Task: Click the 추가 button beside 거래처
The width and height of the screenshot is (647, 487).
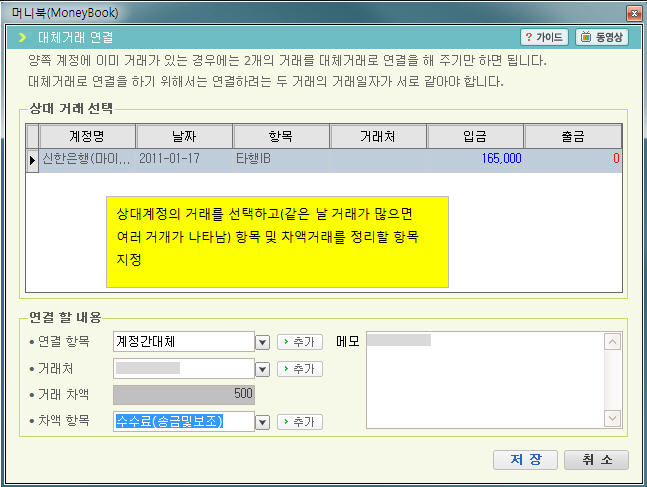Action: (x=299, y=369)
